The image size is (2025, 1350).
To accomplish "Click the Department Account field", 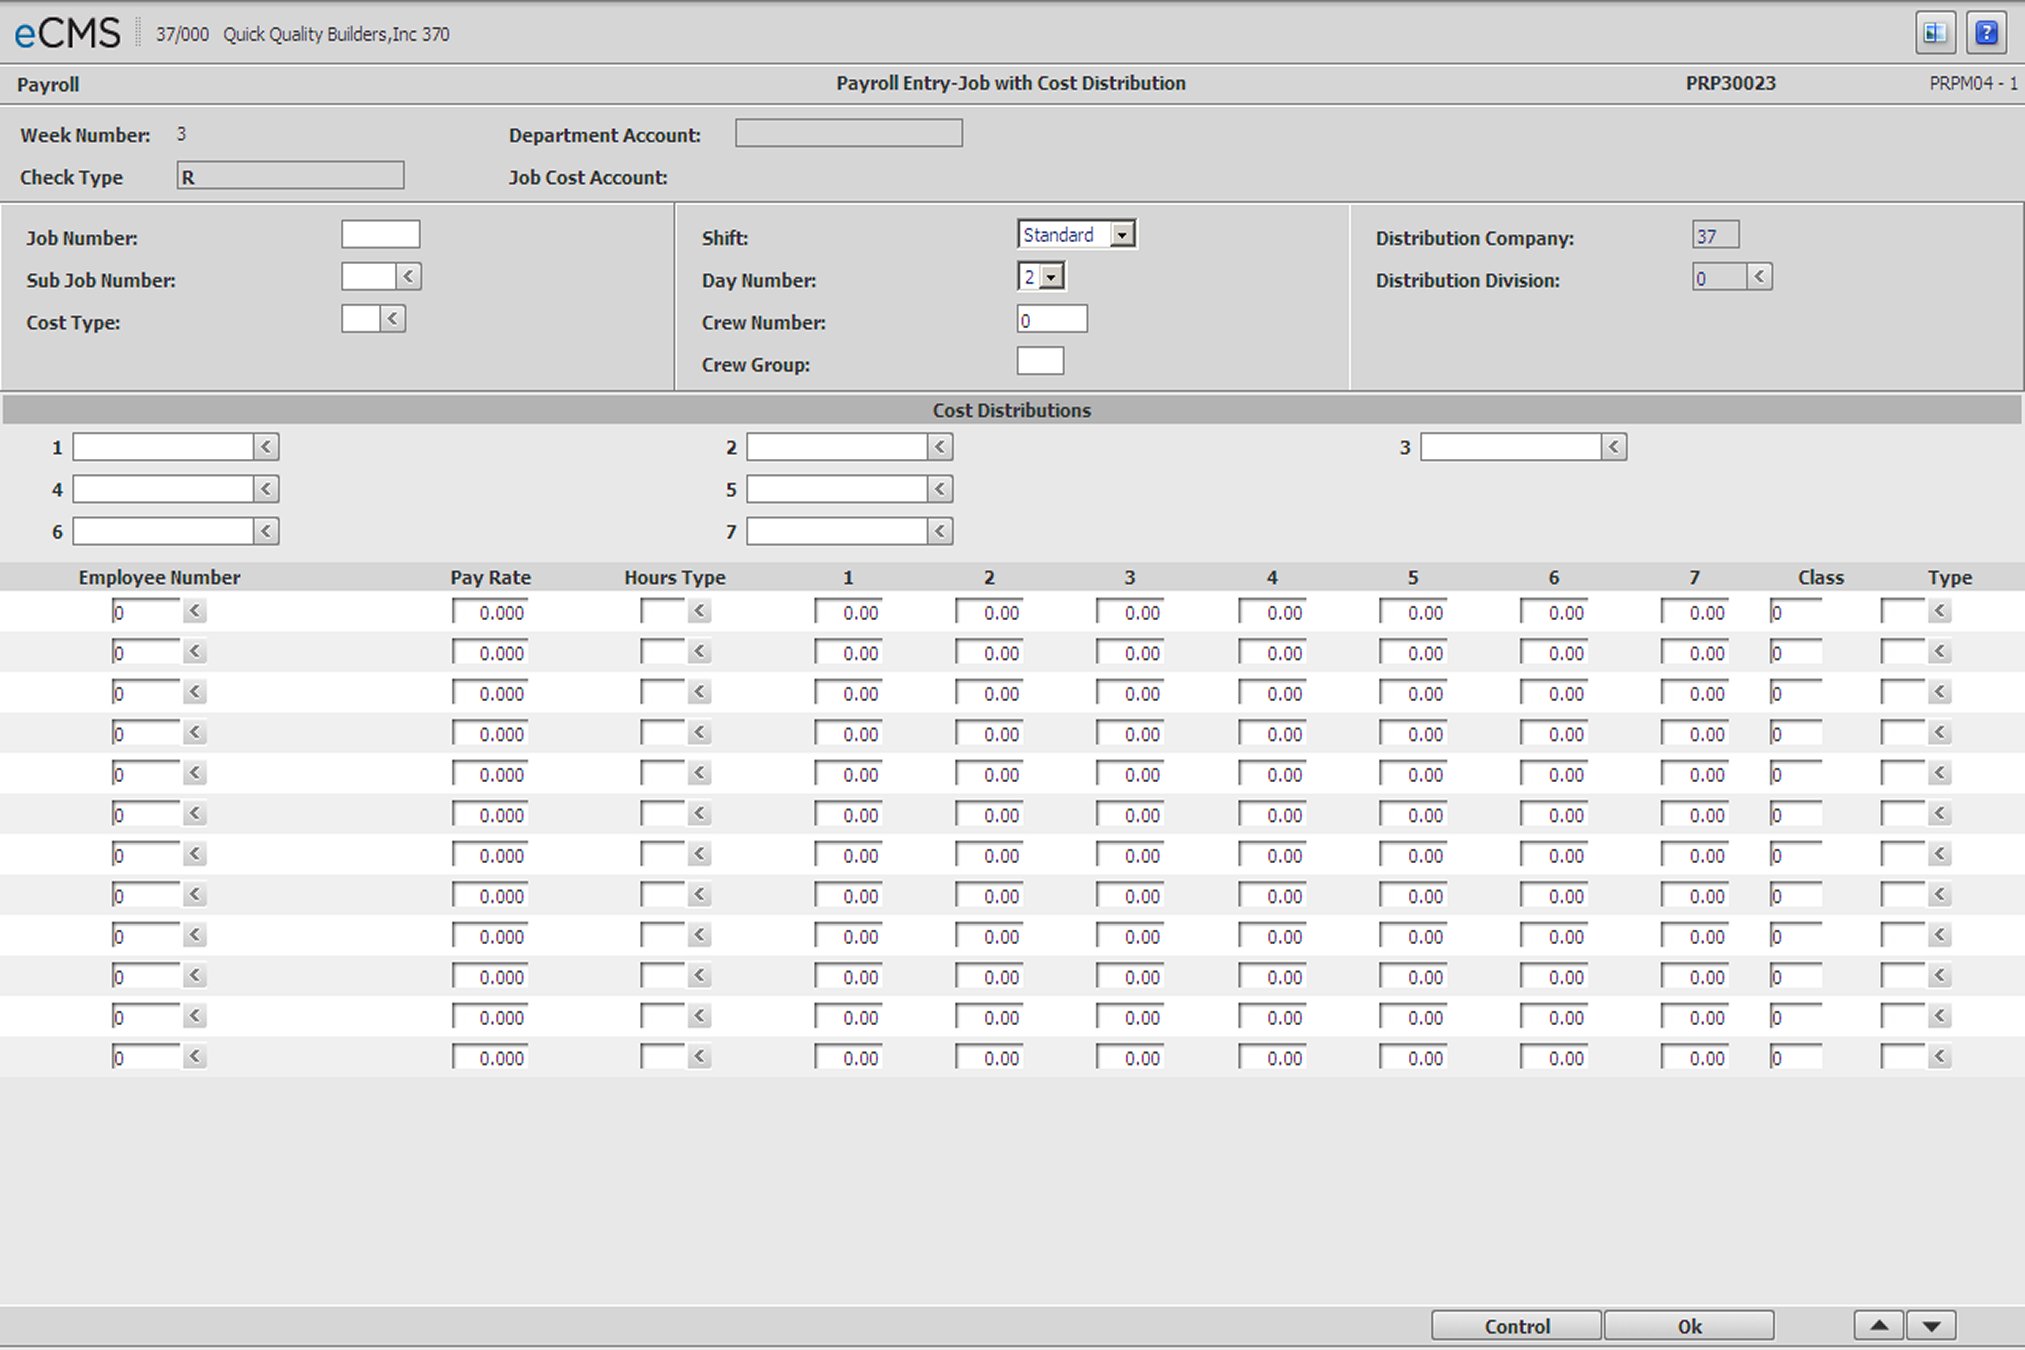I will (x=849, y=133).
